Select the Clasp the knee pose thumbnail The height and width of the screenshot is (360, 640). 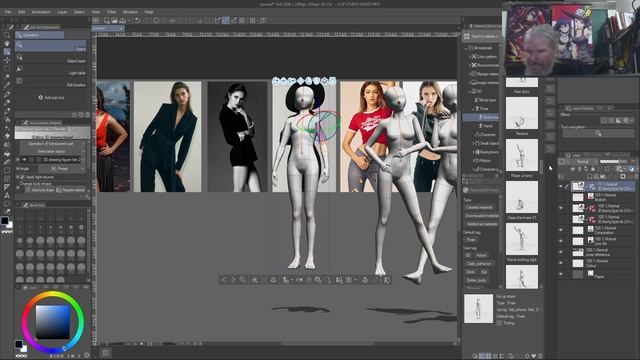[522, 197]
